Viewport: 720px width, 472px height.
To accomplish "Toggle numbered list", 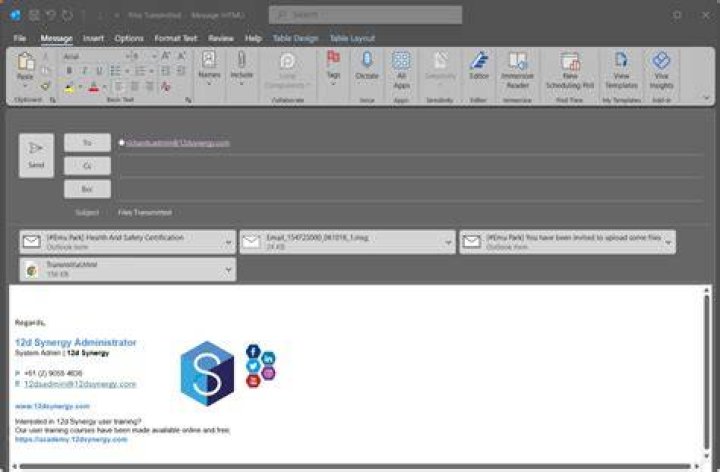I will 140,71.
